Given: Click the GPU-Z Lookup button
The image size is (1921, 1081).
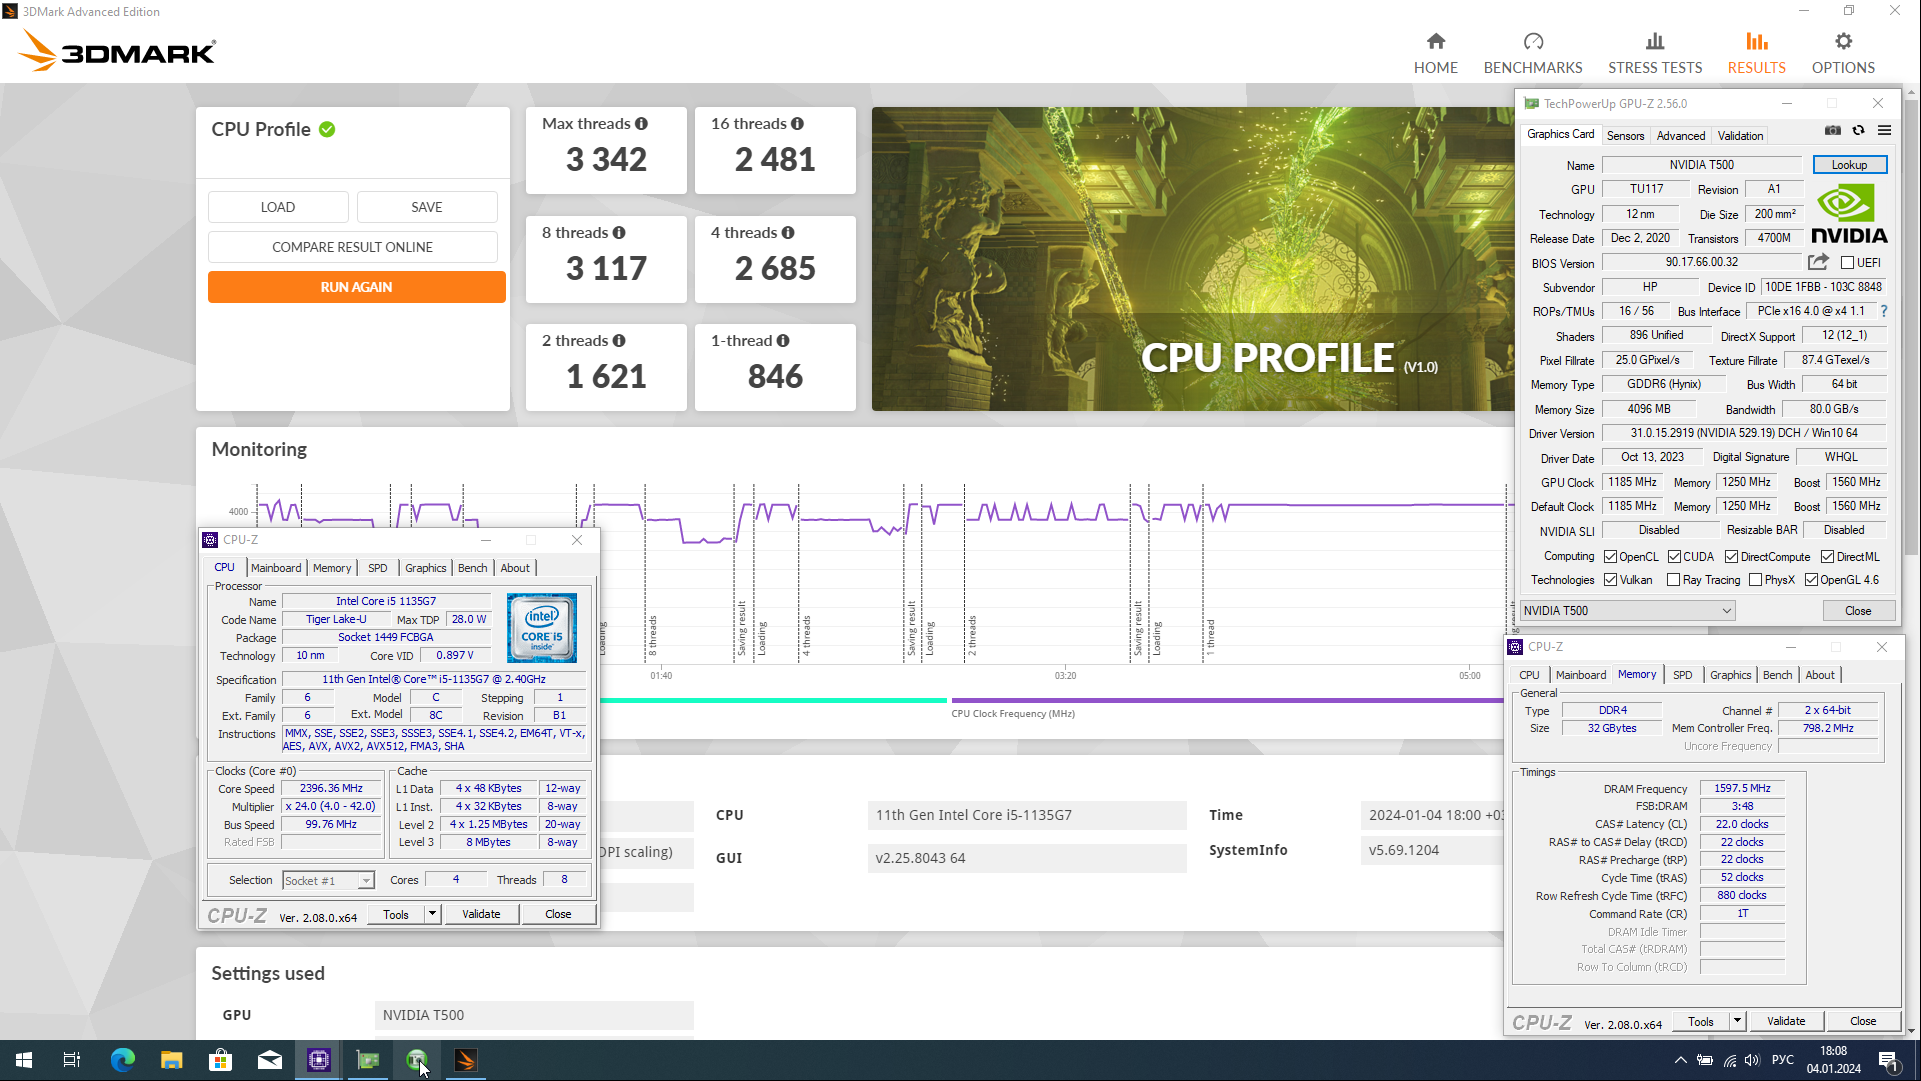Looking at the screenshot, I should 1849,165.
